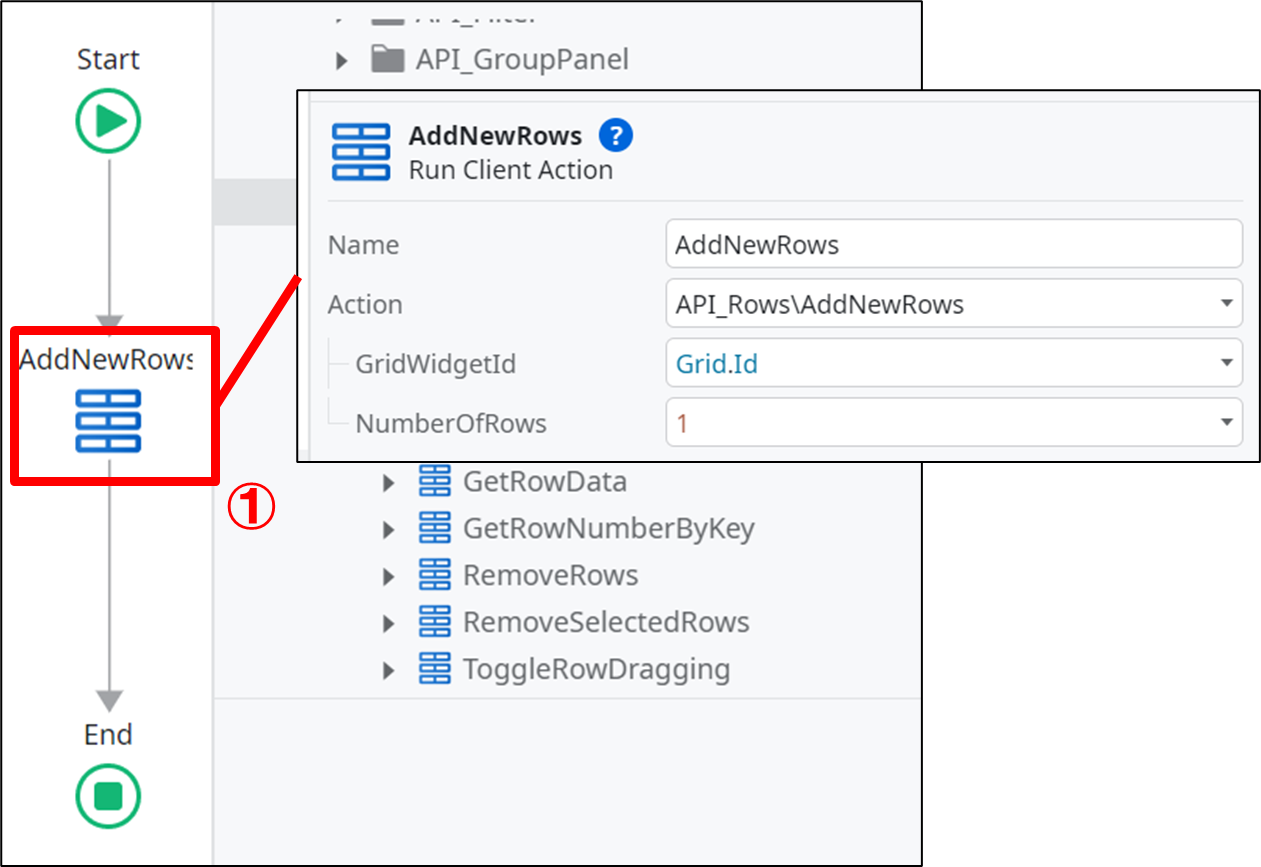Click the RemoveRows action icon
The width and height of the screenshot is (1261, 867).
coord(435,575)
